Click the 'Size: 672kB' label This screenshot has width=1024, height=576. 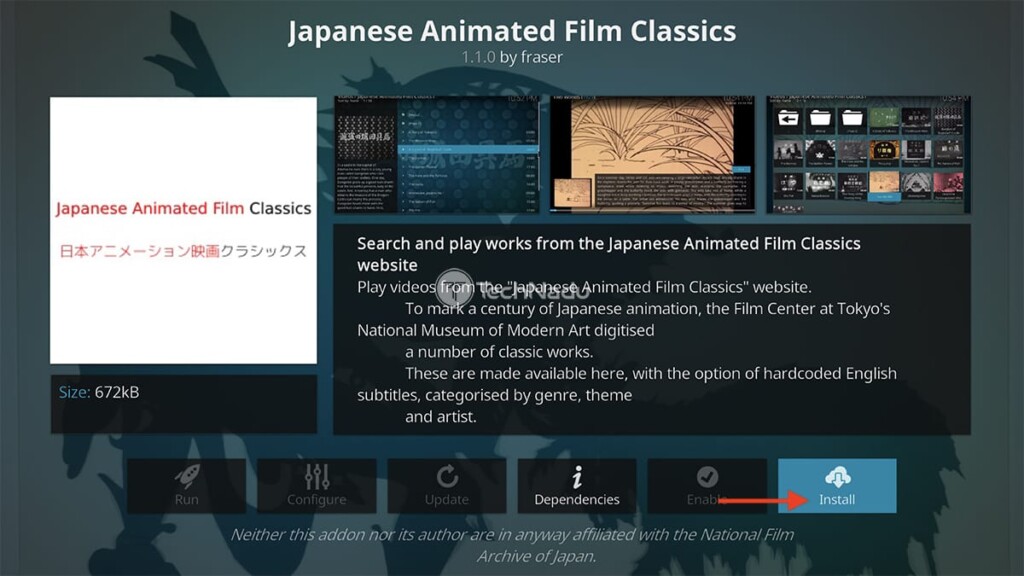99,392
